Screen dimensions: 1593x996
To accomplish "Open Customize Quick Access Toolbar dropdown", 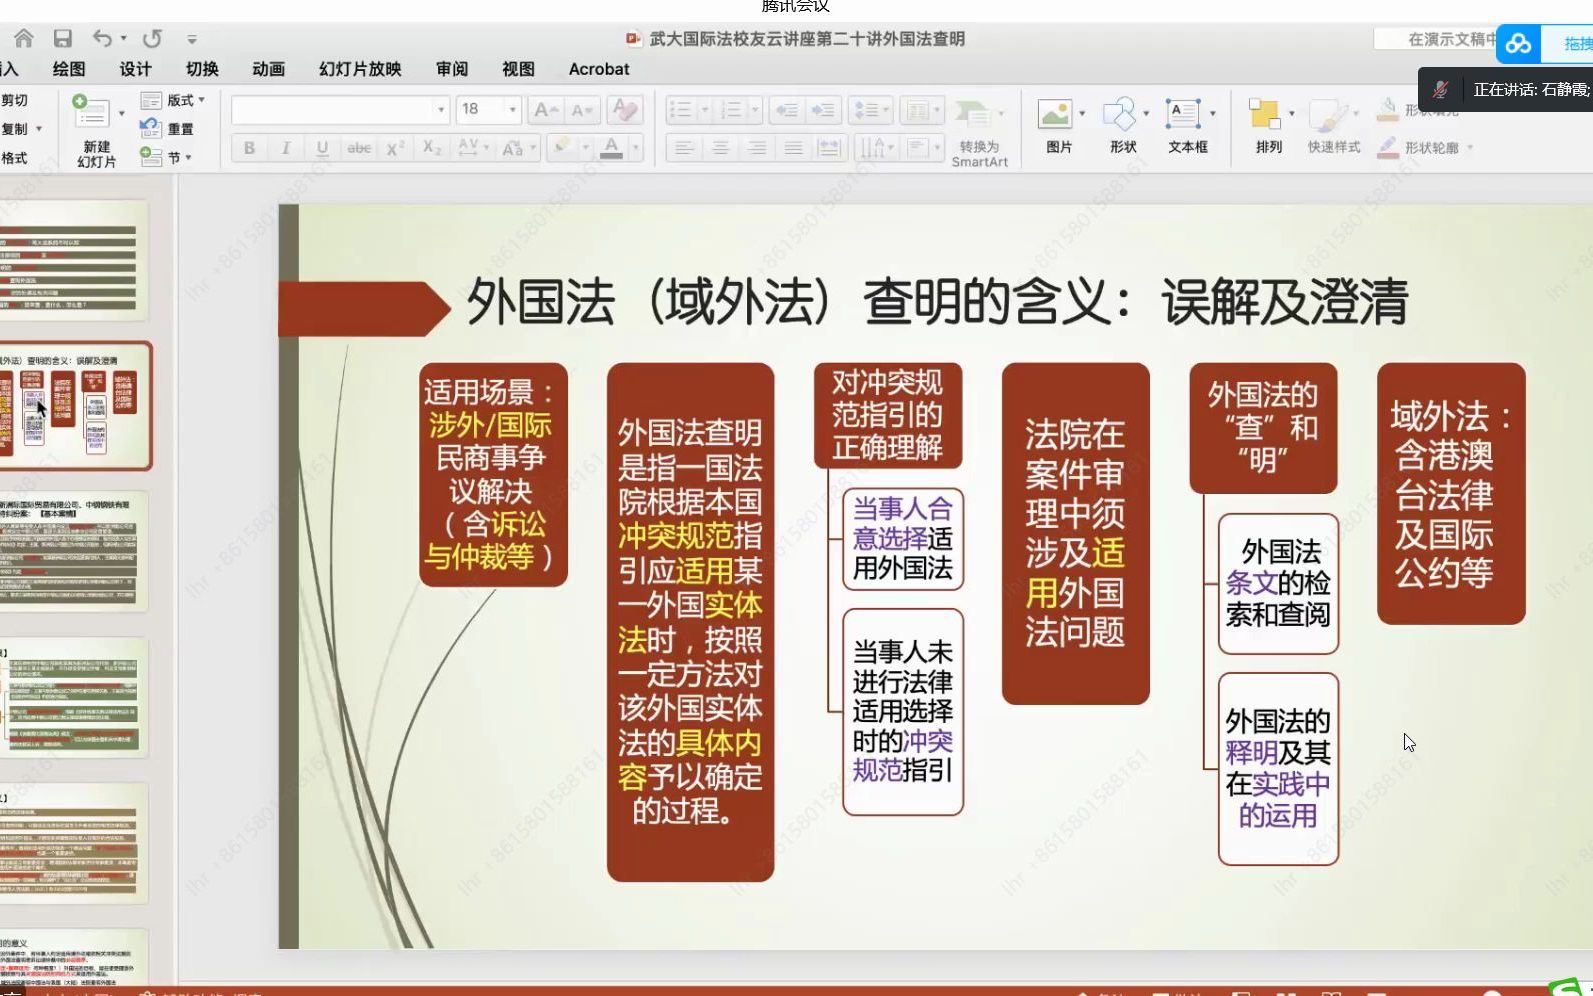I will click(192, 39).
